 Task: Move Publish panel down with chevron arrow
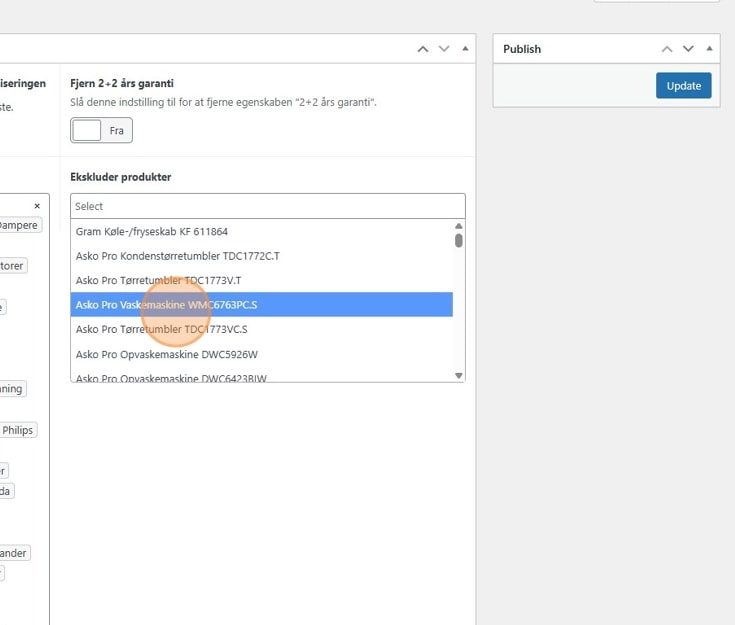(688, 49)
